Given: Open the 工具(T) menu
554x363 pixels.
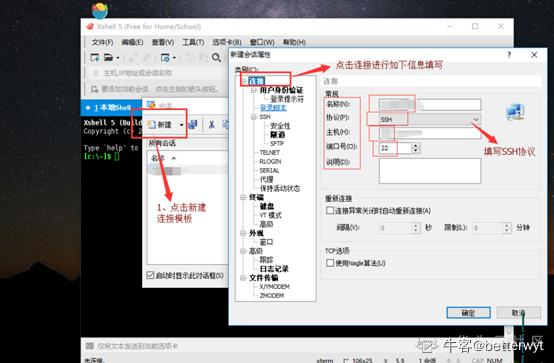Looking at the screenshot, I should tap(193, 42).
